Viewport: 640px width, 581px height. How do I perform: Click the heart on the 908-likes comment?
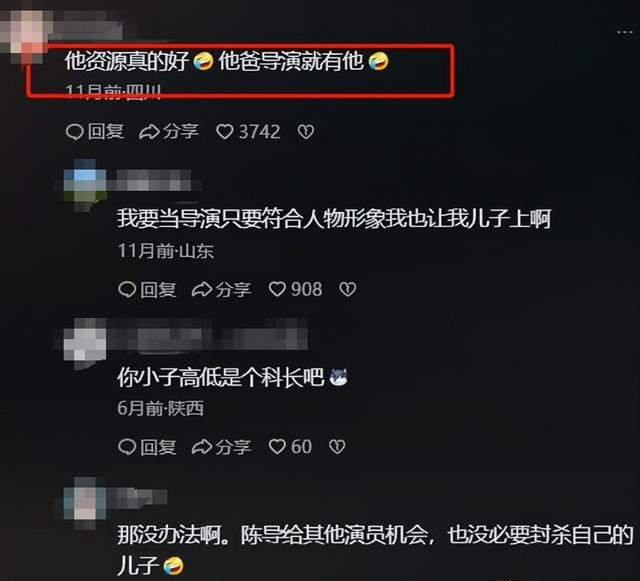tap(277, 289)
